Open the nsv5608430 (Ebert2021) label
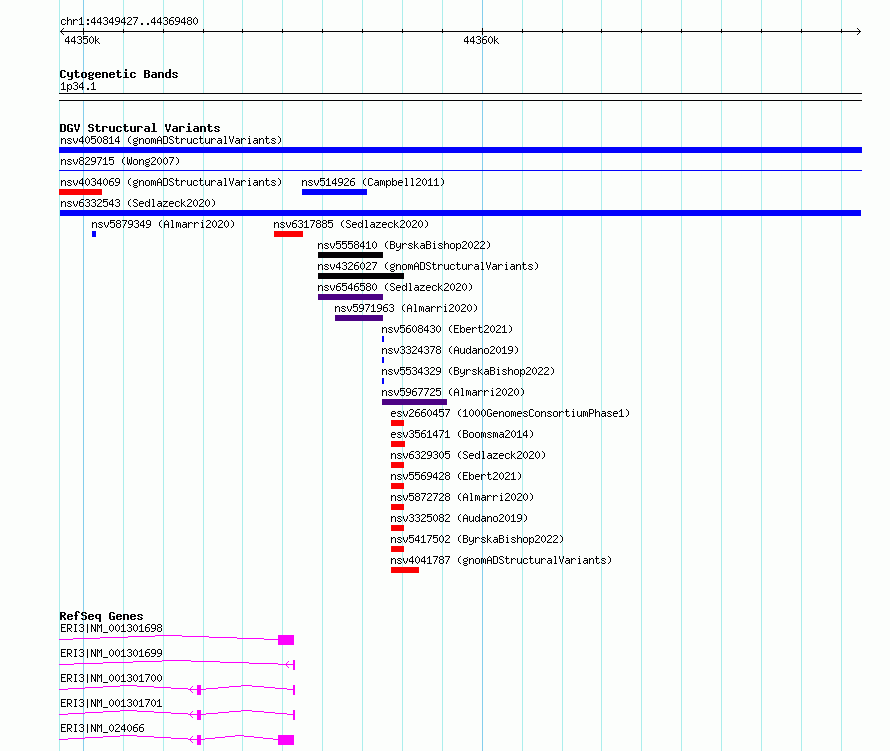 447,329
